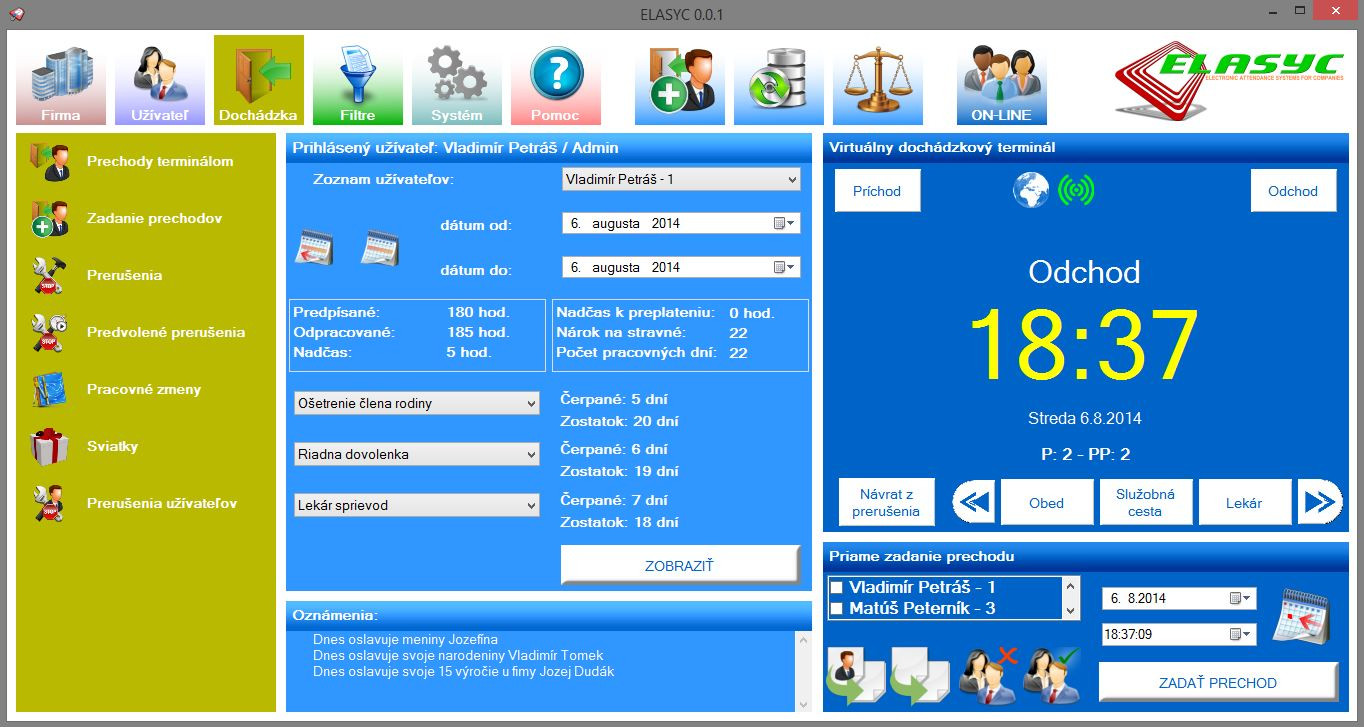Open the dátum do calendar picker

pos(785,268)
